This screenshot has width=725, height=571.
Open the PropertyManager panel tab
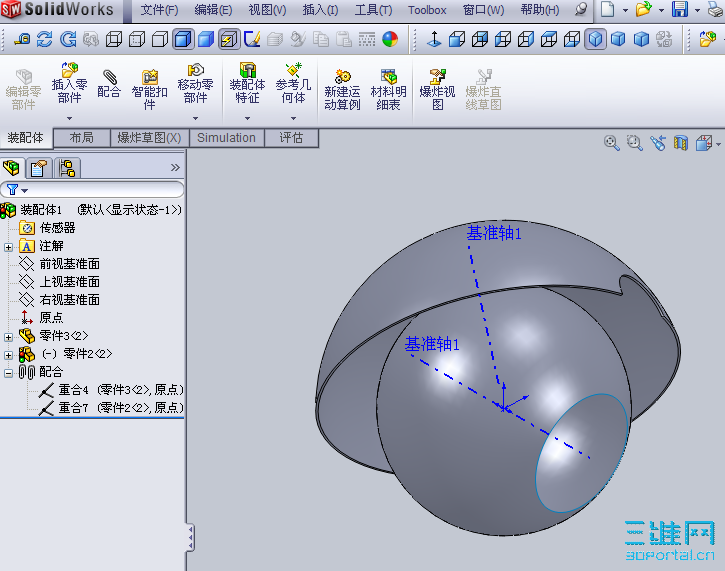(39, 168)
